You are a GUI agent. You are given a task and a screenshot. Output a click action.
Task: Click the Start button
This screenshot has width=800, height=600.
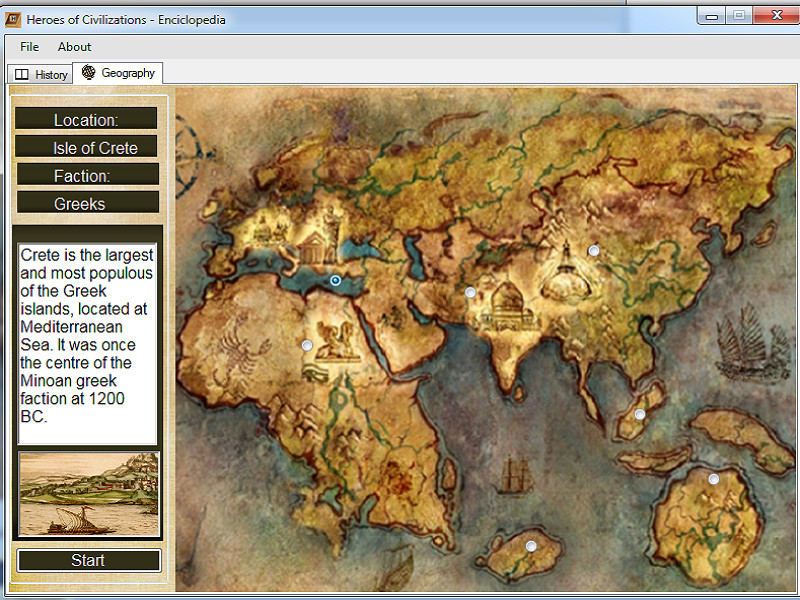pos(88,560)
